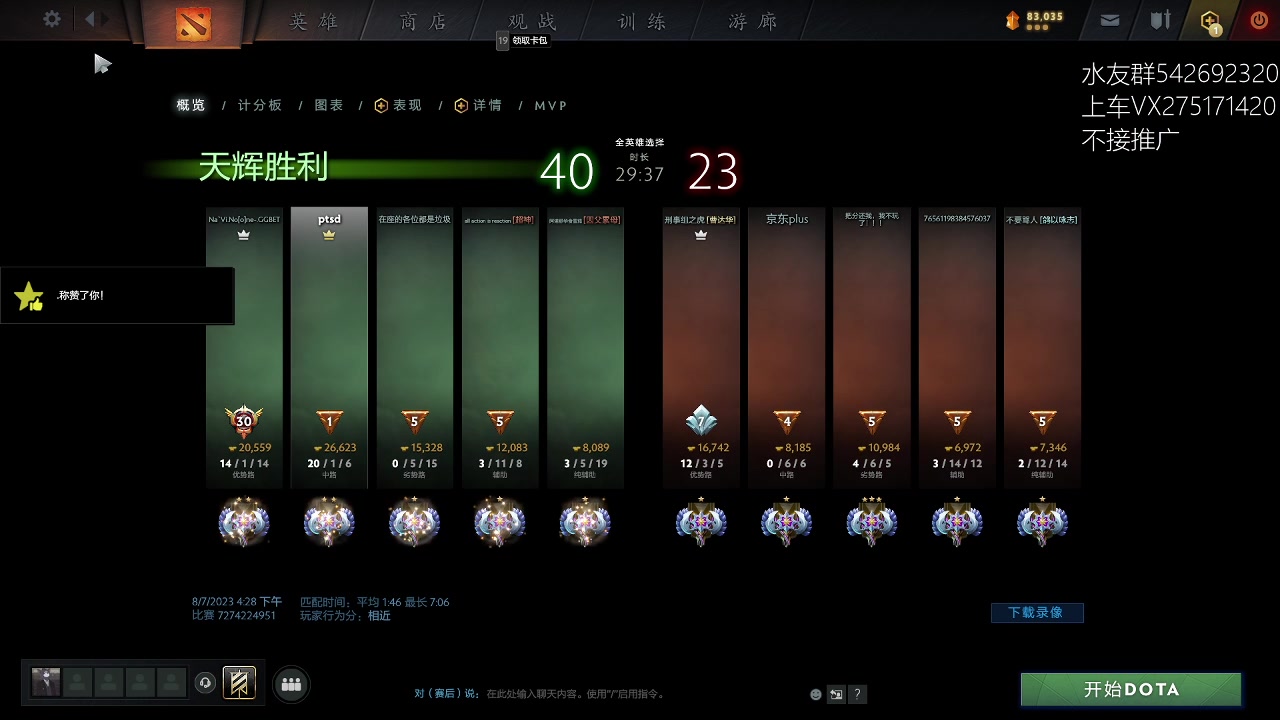This screenshot has height=720, width=1280.
Task: Go back with the left arrow
Action: pos(89,19)
